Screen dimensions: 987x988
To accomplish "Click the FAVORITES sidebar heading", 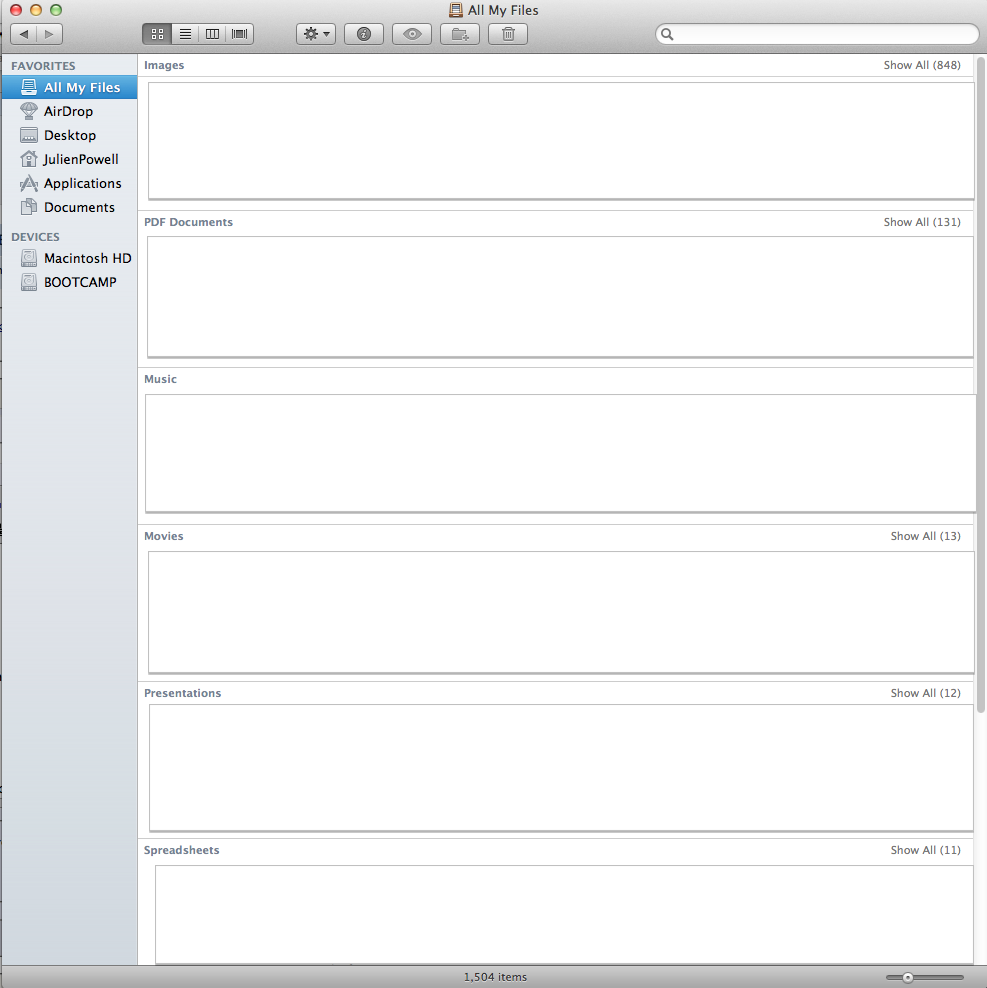I will tap(43, 66).
